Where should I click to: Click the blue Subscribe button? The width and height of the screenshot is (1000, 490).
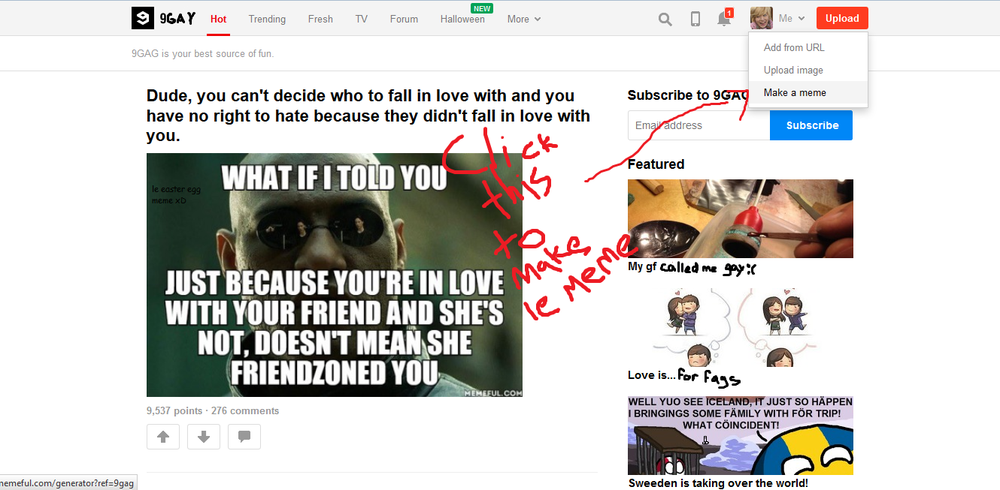811,125
